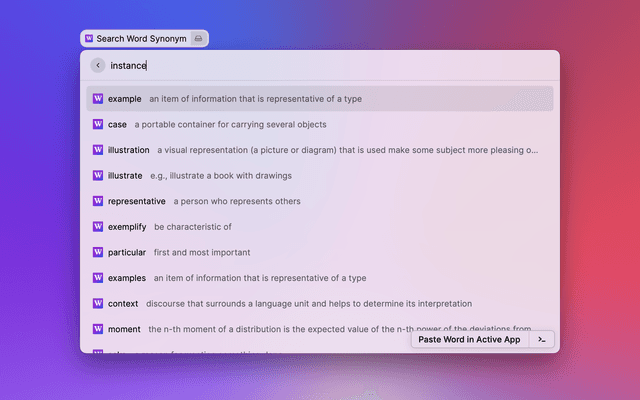Click the icon next to 'exemplify'

click(x=98, y=227)
